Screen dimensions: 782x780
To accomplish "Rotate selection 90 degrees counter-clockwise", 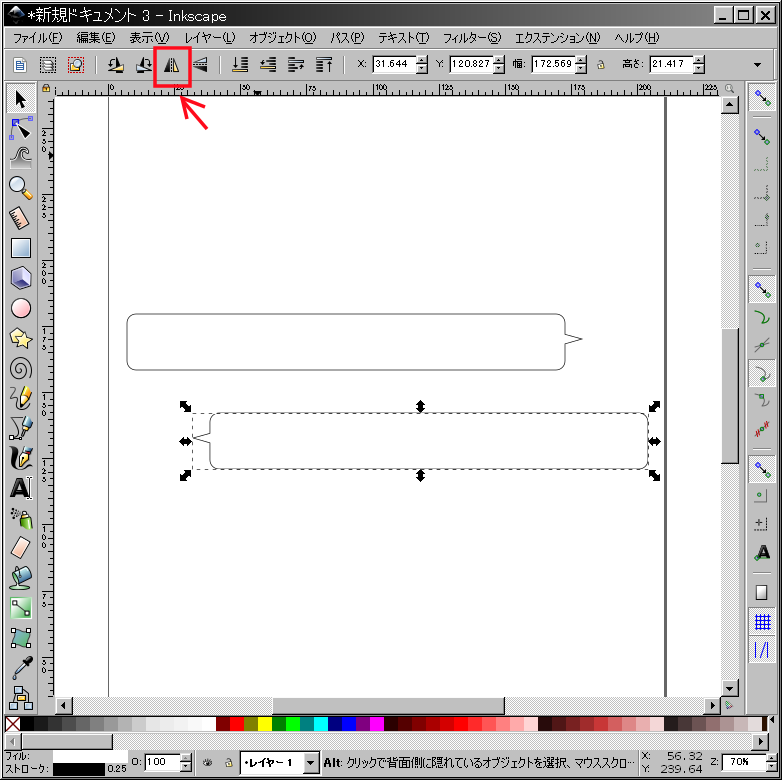I will (x=116, y=64).
